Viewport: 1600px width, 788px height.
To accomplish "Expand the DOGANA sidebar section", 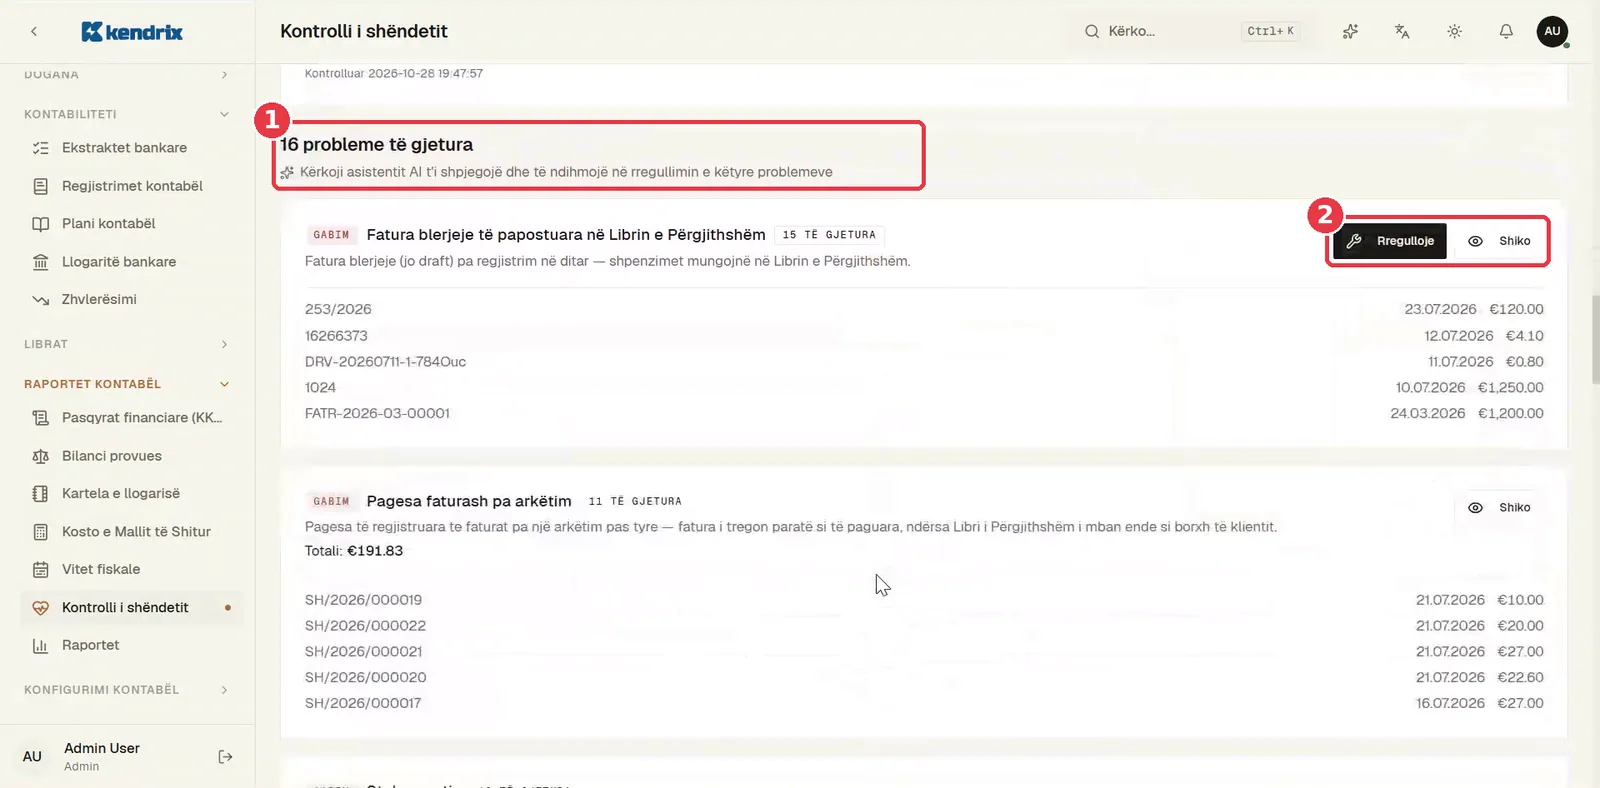I will [x=127, y=74].
